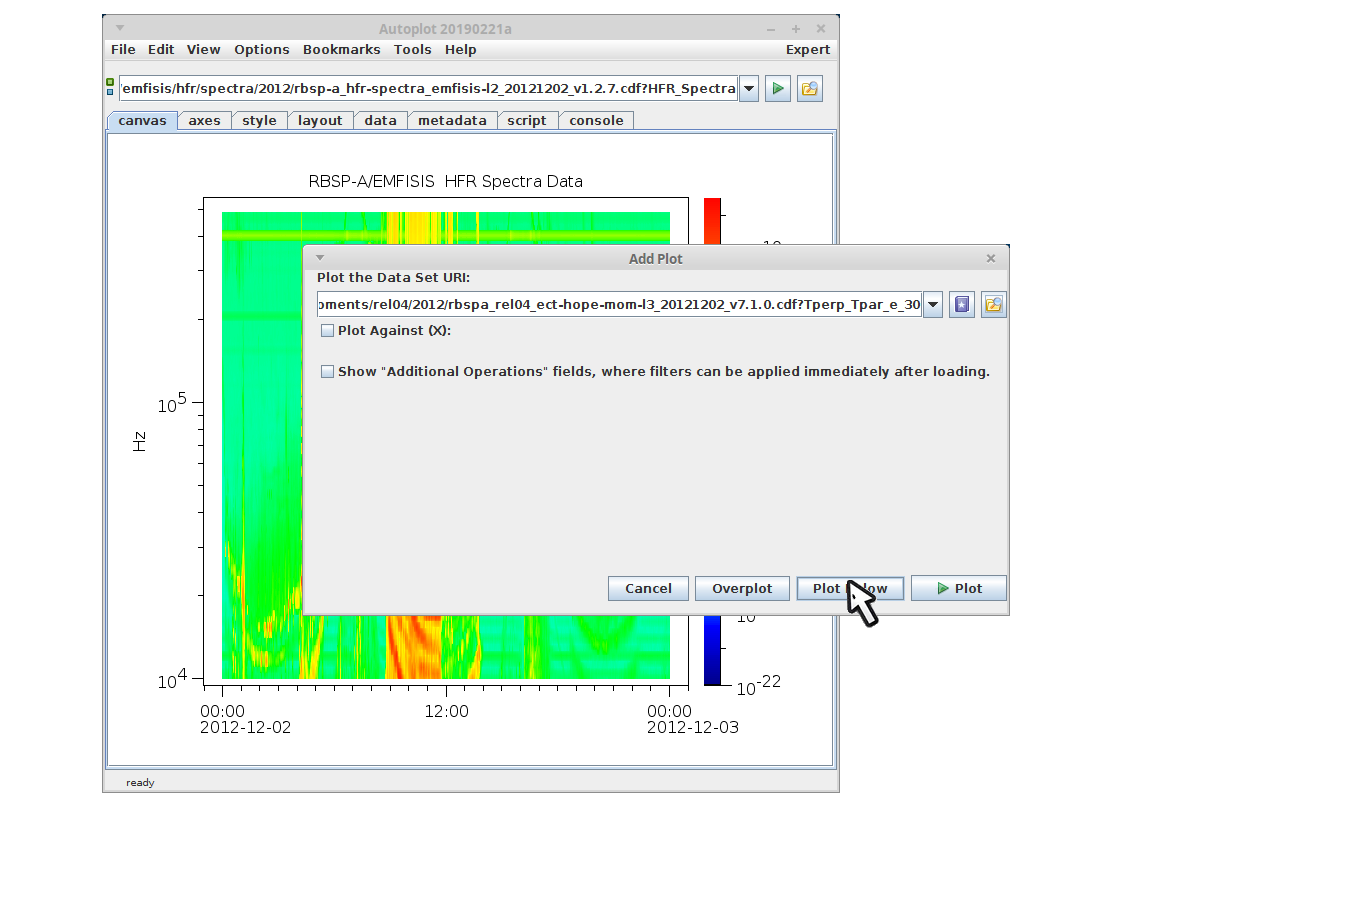Viewport: 1345px width, 916px height.
Task: Open the Autoplot title bar window menu arrow
Action: [x=120, y=29]
